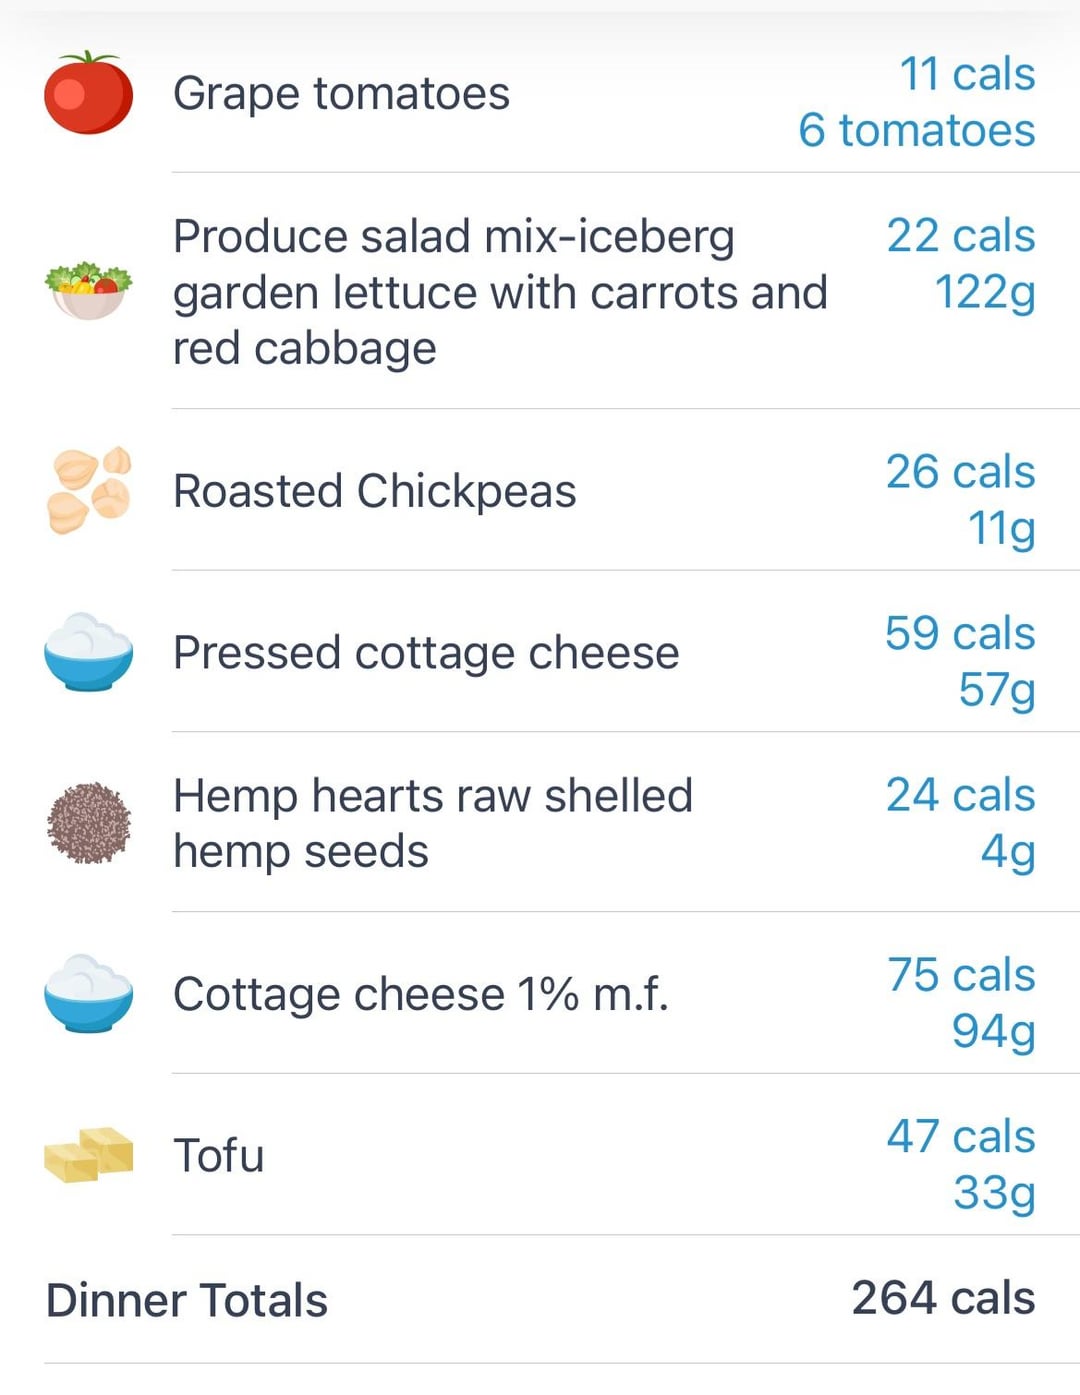Image resolution: width=1080 pixels, height=1395 pixels.
Task: Change the 11g chickpeas serving size
Action: click(1001, 529)
